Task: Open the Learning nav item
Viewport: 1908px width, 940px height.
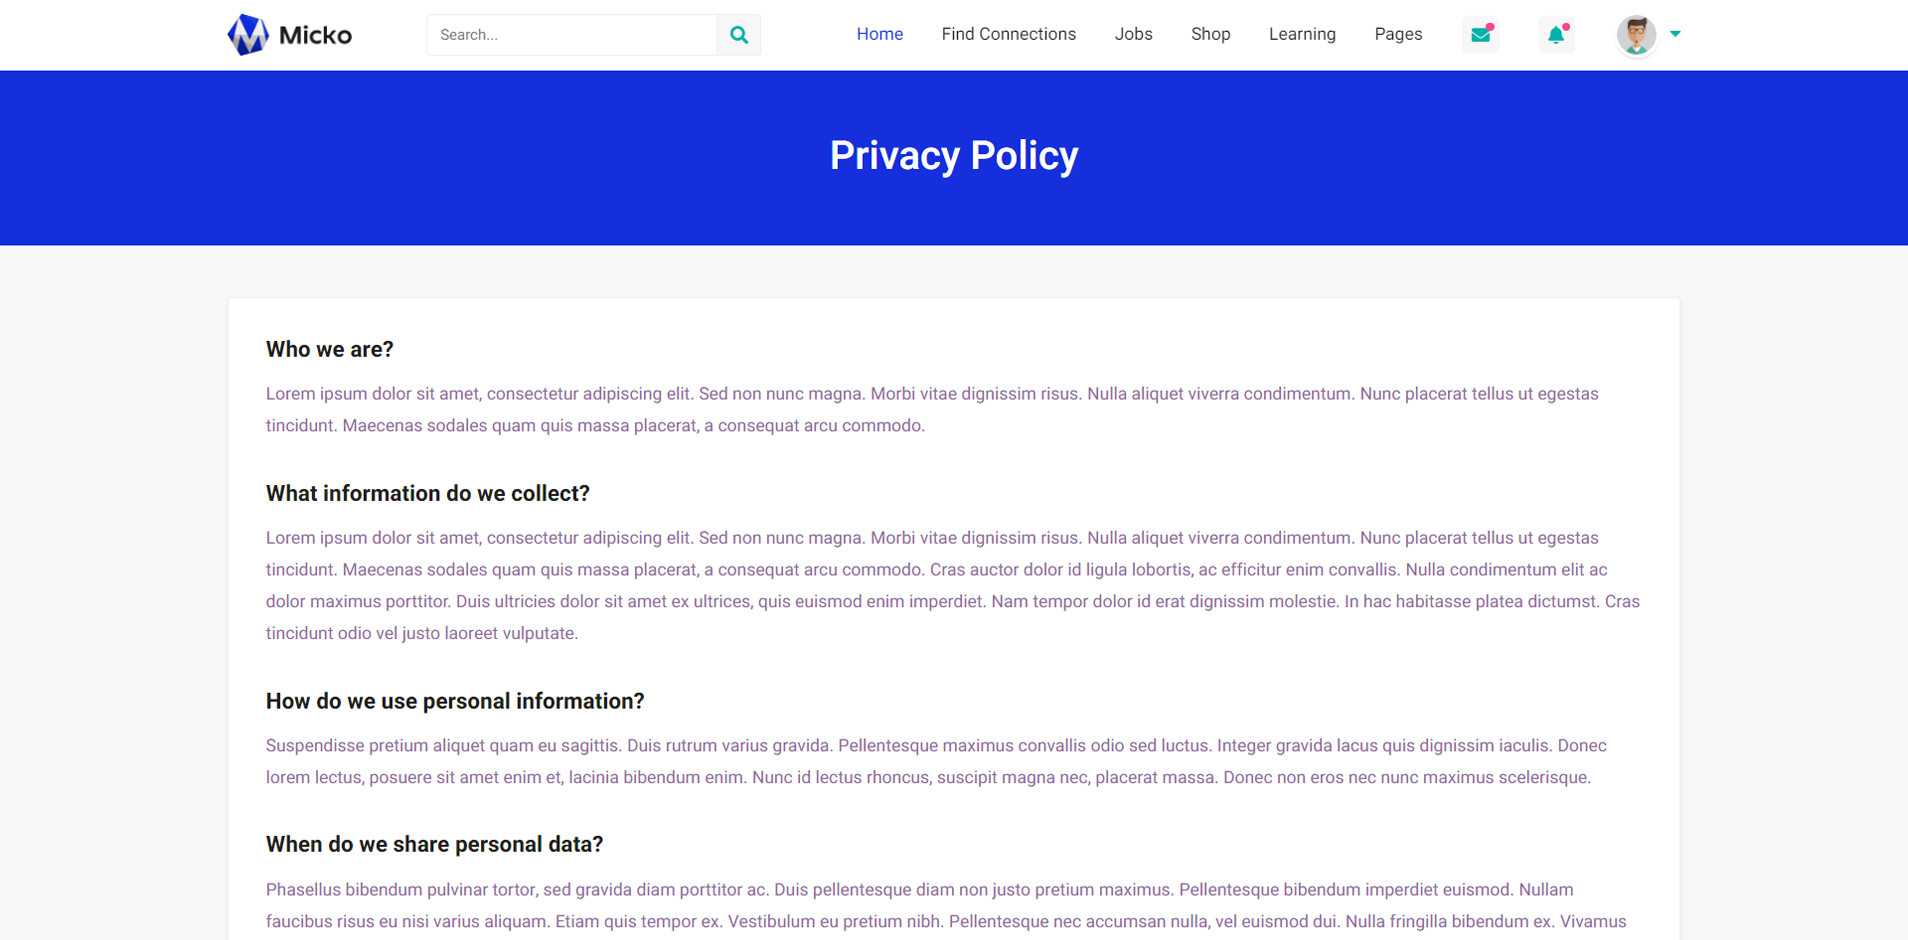Action: pos(1302,34)
